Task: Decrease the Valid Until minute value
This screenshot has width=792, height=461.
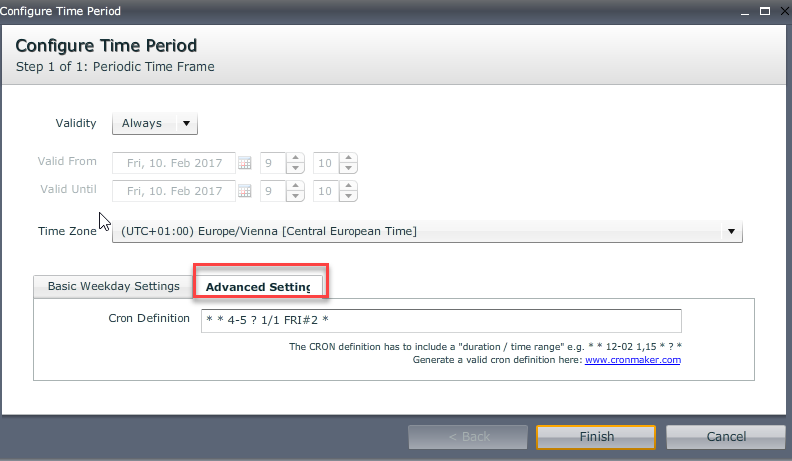Action: [350, 197]
